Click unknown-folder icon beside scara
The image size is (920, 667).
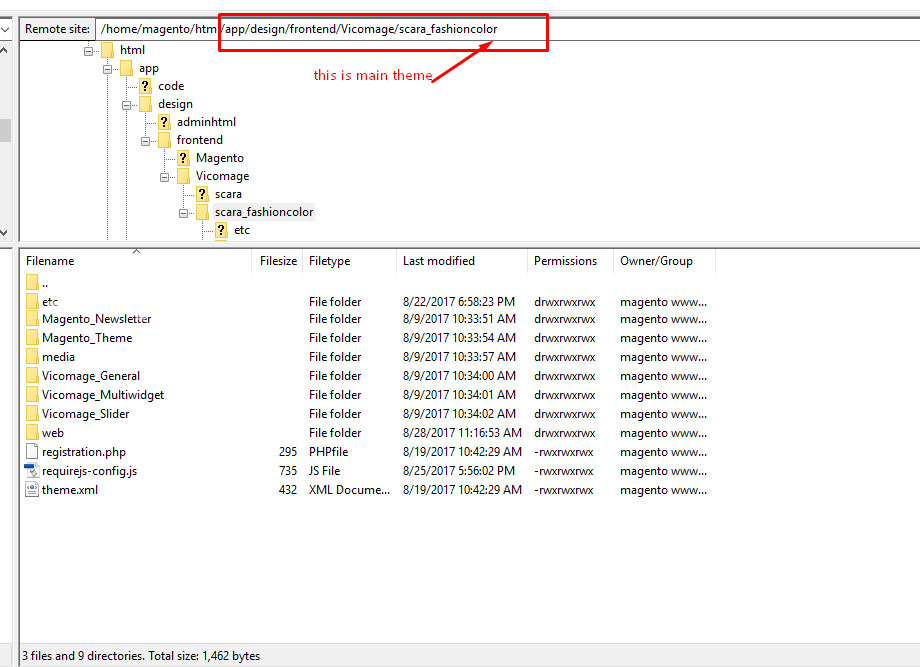(202, 194)
